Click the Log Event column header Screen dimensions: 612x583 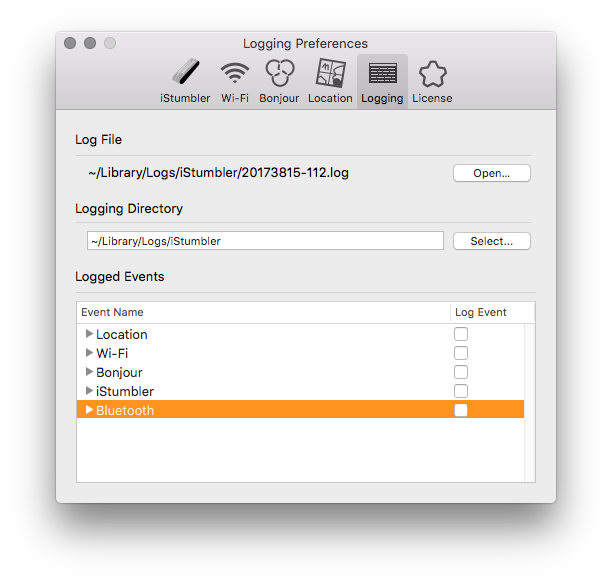tap(493, 312)
